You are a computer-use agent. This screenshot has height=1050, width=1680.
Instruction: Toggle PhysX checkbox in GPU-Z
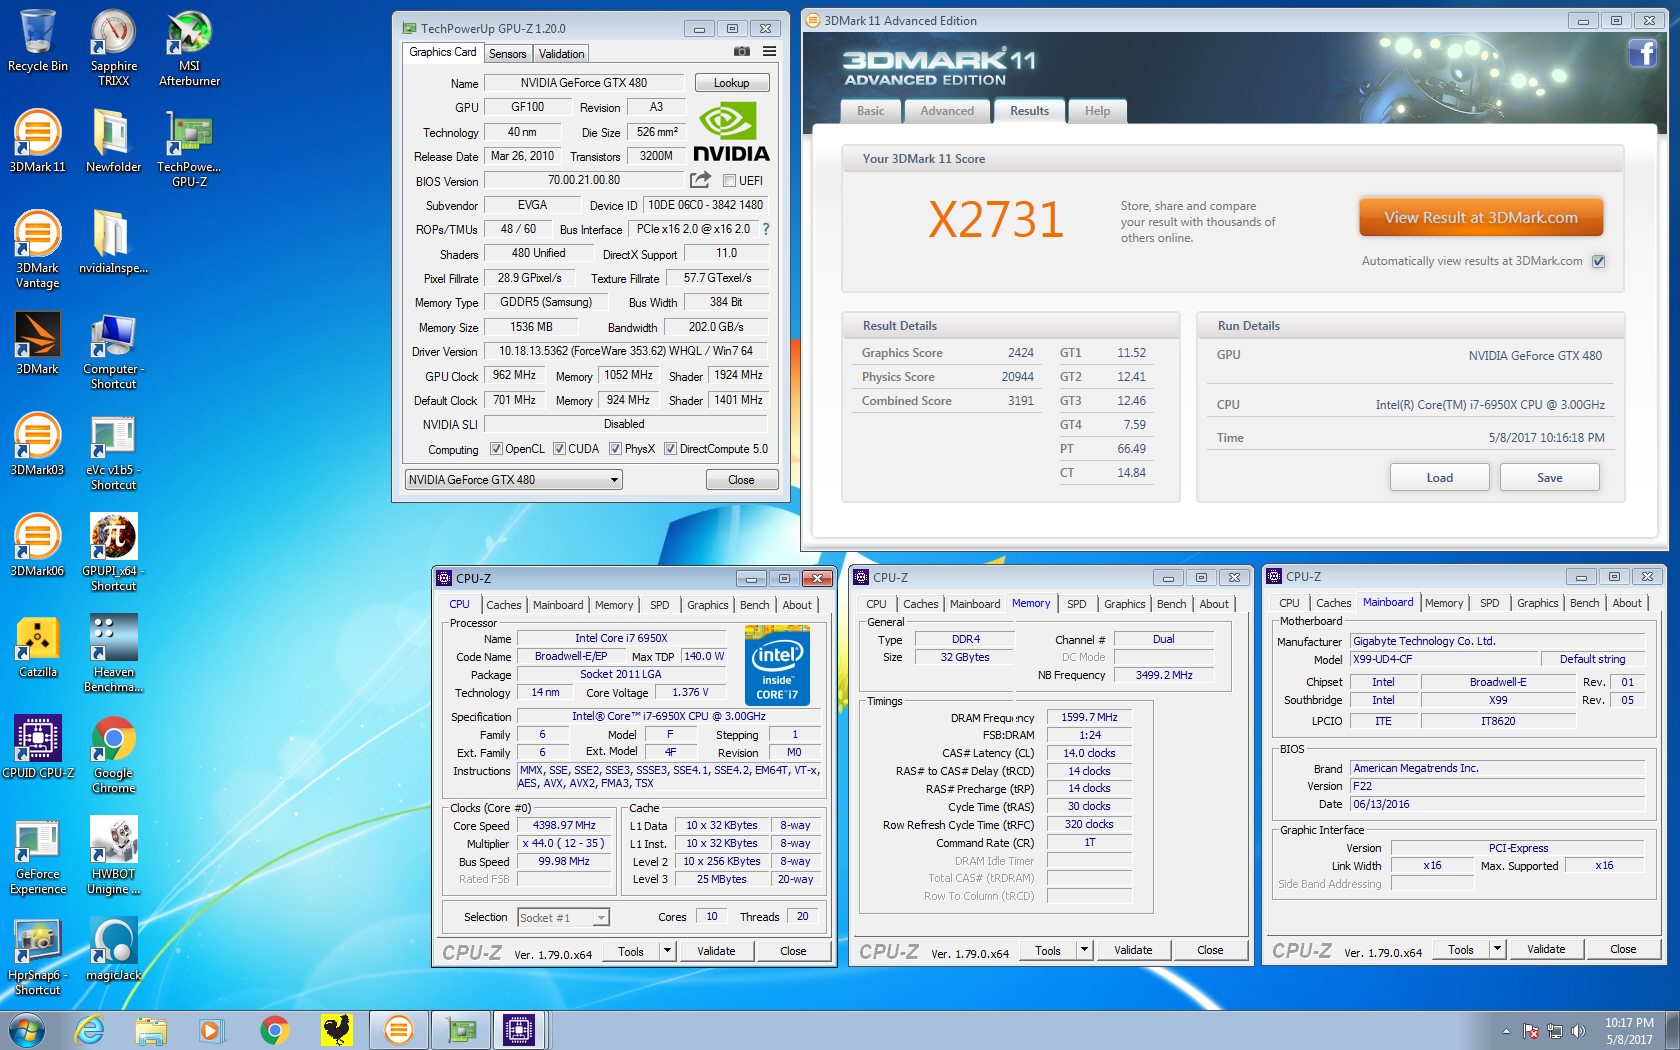pyautogui.click(x=615, y=449)
